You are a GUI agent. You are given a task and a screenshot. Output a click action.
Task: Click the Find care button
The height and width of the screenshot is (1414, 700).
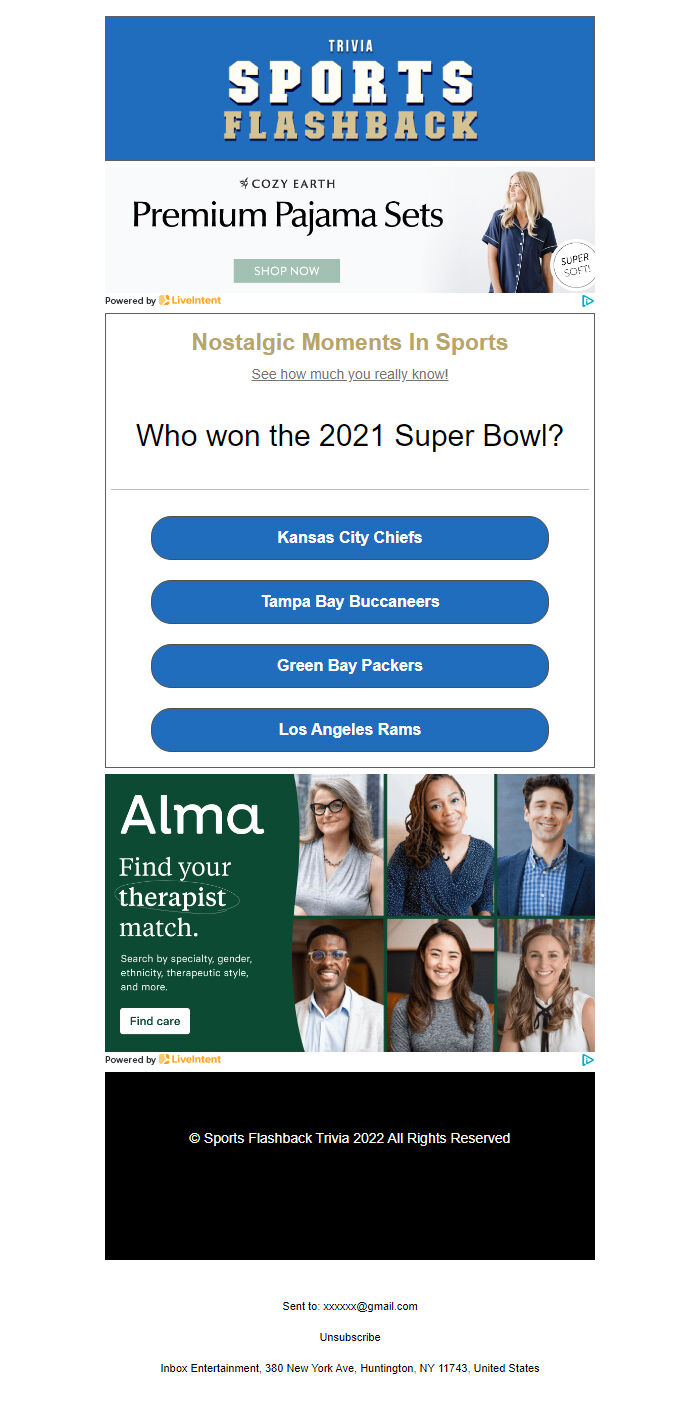point(155,1021)
